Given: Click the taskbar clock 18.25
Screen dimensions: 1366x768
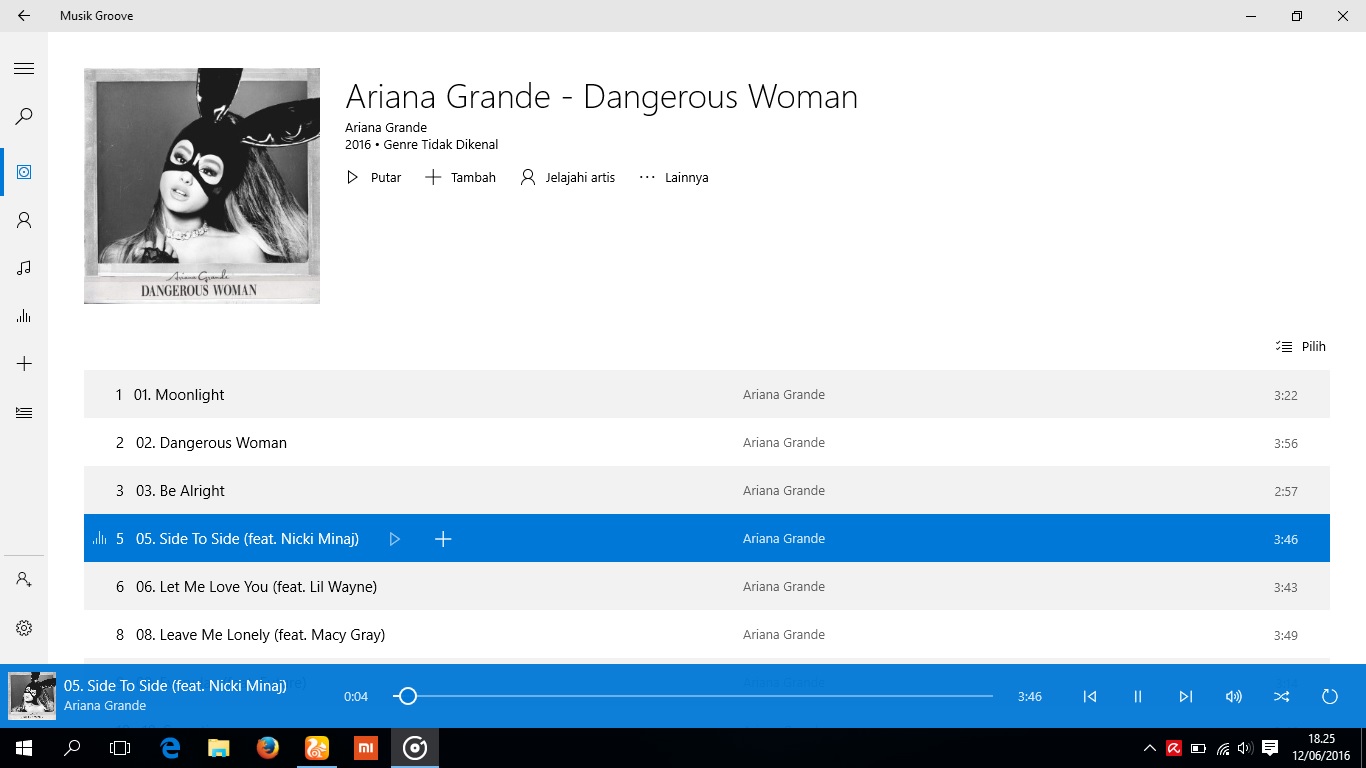Looking at the screenshot, I should [1322, 739].
